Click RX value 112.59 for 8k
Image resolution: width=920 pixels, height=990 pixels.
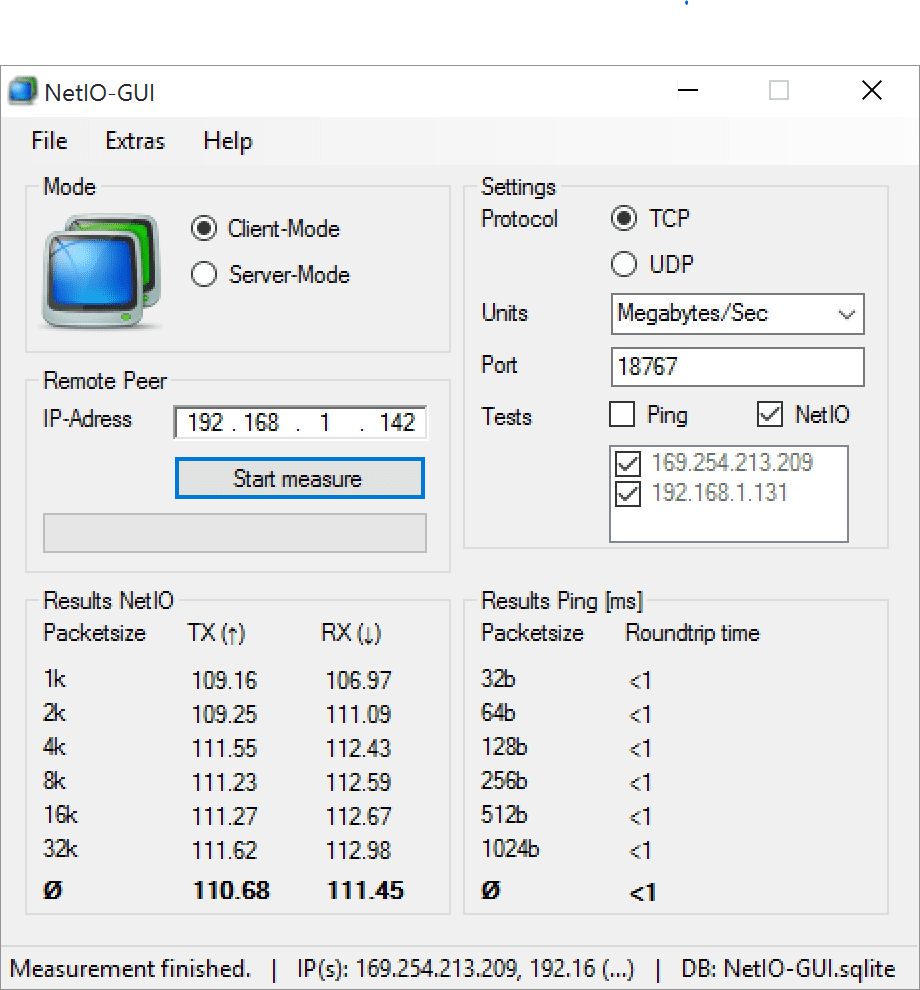coord(359,783)
